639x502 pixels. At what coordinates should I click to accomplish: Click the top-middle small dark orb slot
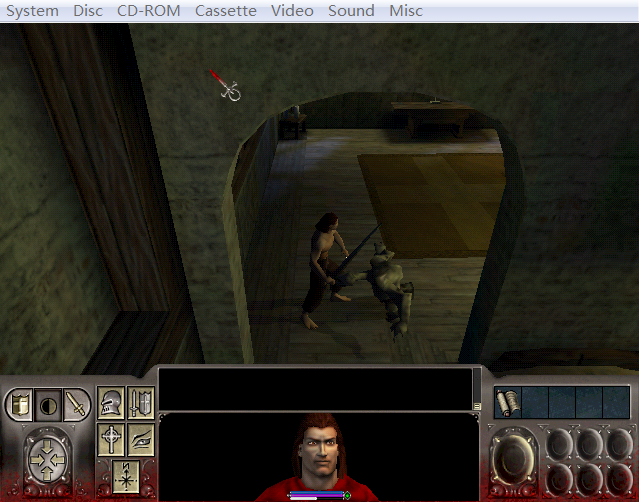coord(589,443)
